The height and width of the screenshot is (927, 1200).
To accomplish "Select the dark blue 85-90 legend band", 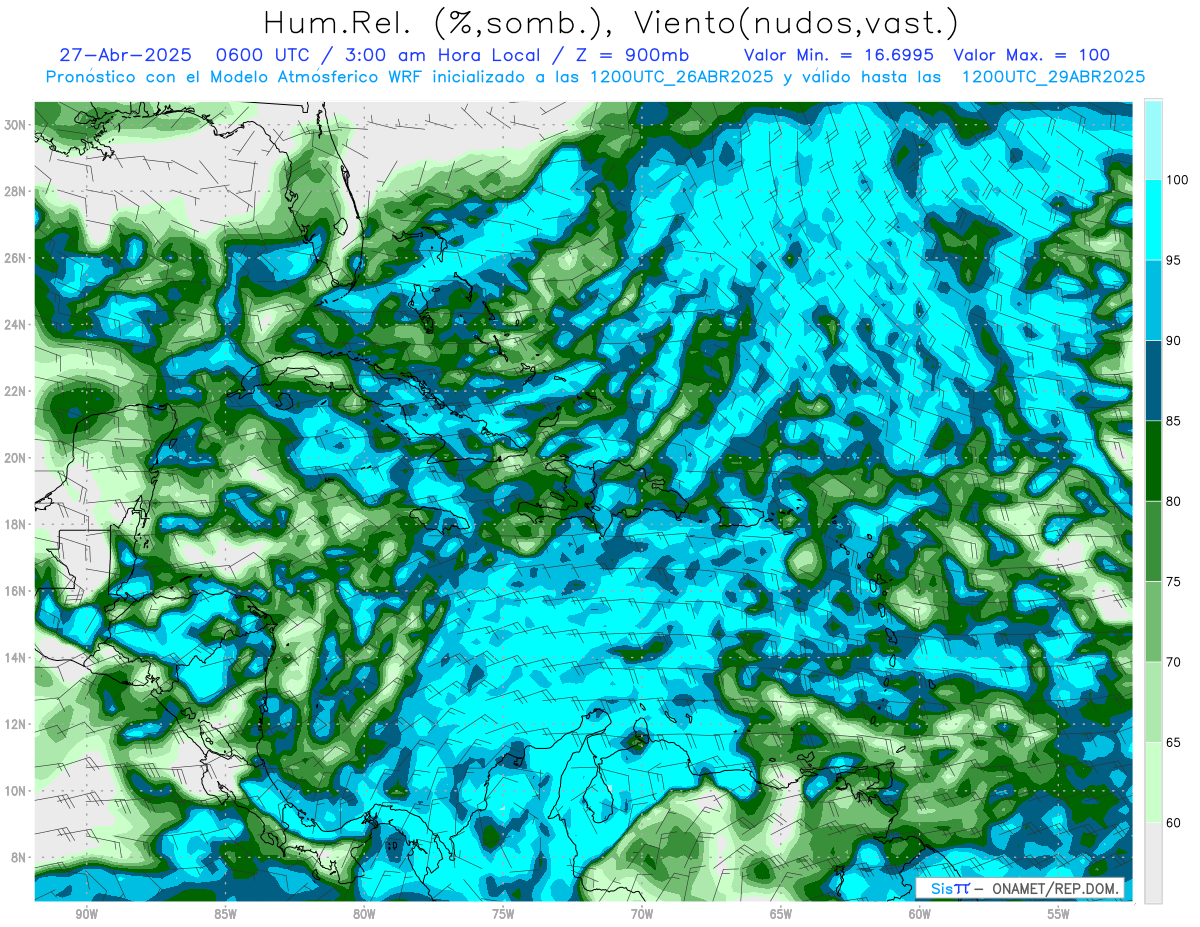I will pyautogui.click(x=1153, y=381).
